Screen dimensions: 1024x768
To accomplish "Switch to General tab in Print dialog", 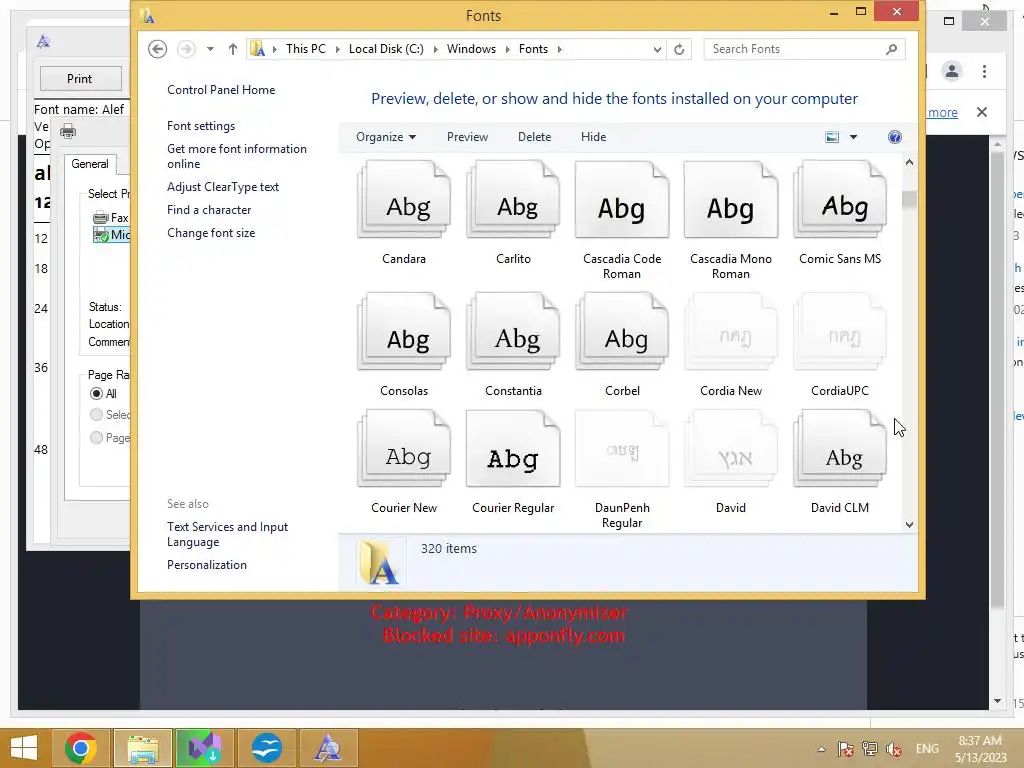I will pos(90,164).
